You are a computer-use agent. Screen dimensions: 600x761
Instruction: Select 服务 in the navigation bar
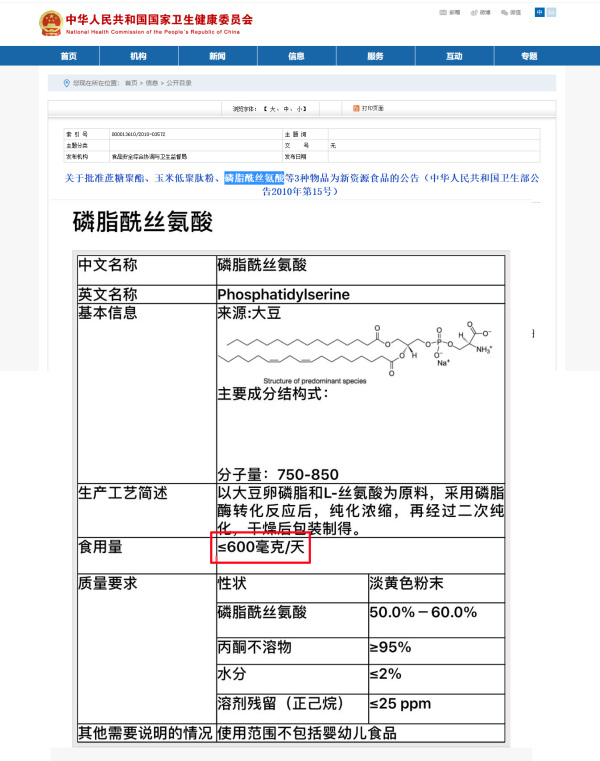[x=375, y=56]
